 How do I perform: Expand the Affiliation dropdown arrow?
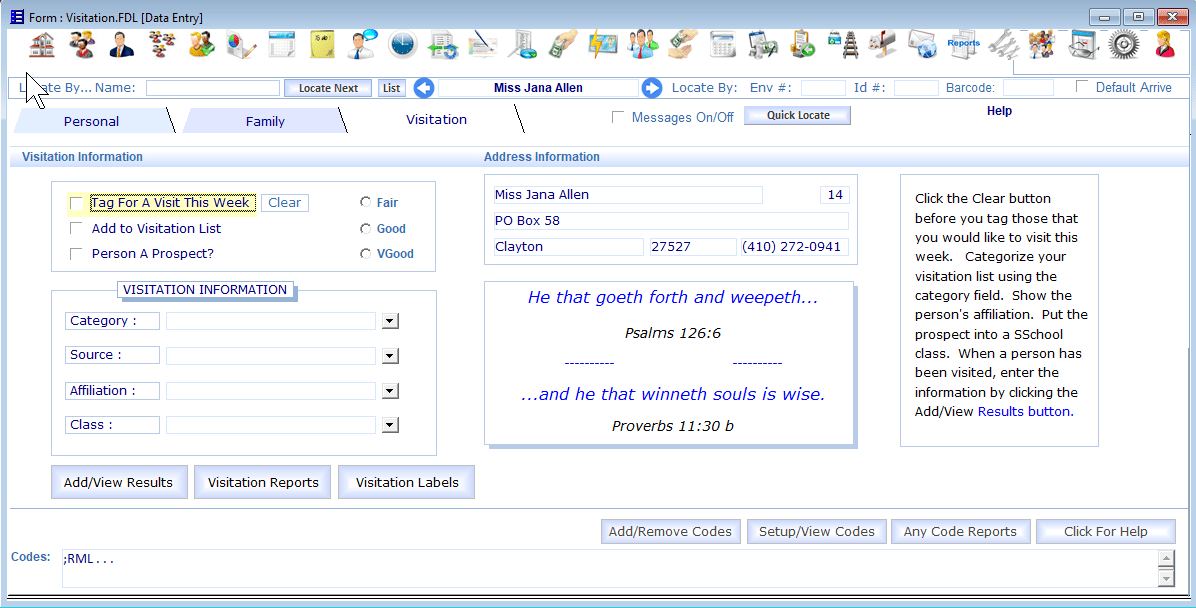point(390,391)
